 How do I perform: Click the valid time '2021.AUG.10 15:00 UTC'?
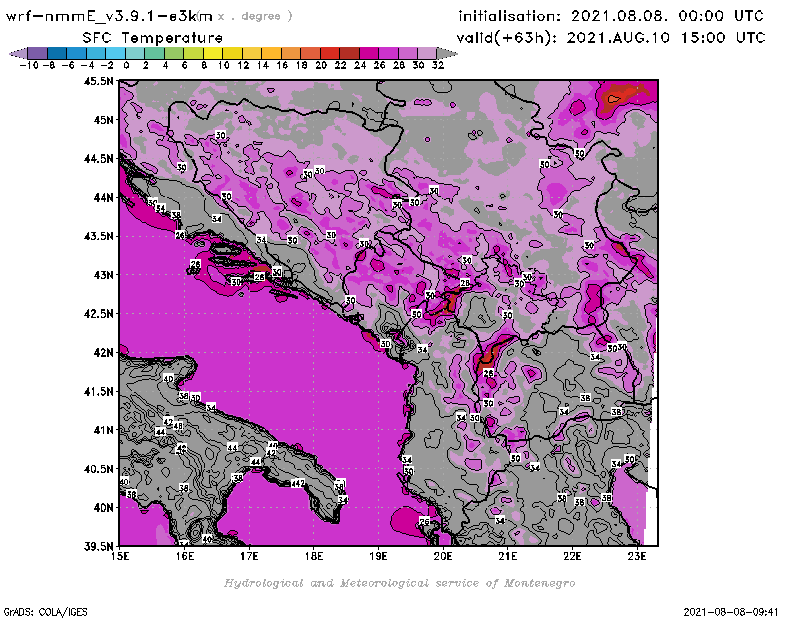click(x=666, y=38)
